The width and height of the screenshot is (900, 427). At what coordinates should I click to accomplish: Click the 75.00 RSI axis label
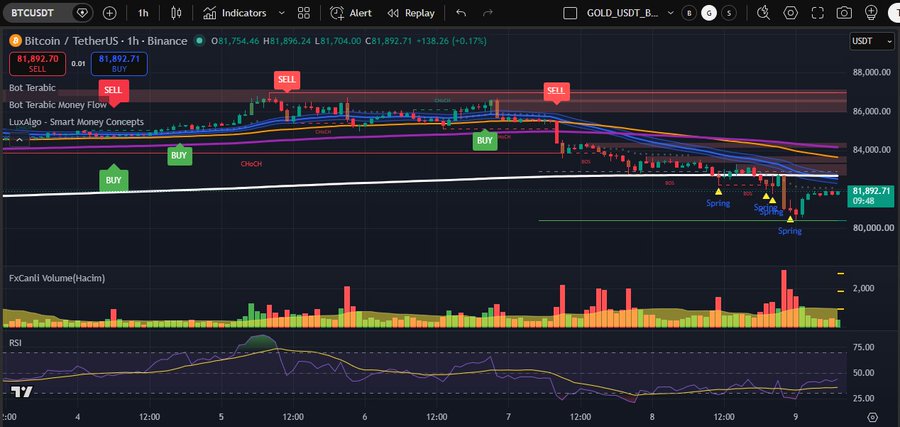pyautogui.click(x=864, y=347)
